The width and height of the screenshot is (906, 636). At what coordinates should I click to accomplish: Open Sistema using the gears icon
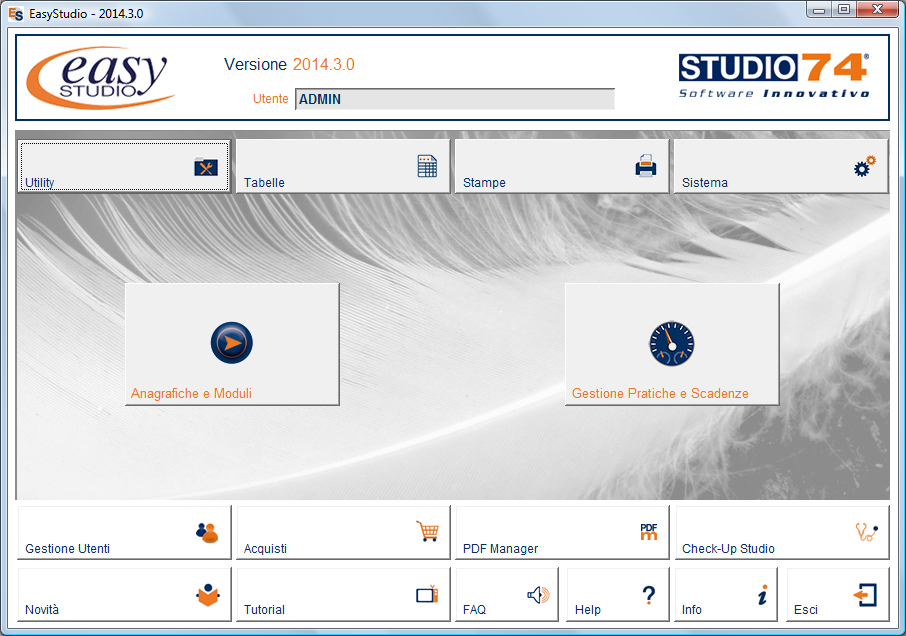(x=864, y=166)
